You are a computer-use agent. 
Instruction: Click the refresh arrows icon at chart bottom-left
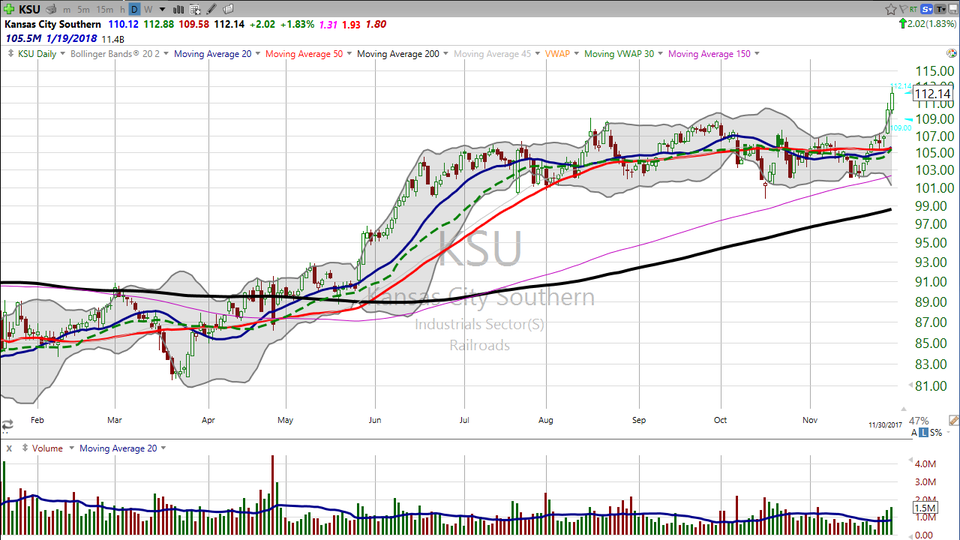click(x=7, y=425)
